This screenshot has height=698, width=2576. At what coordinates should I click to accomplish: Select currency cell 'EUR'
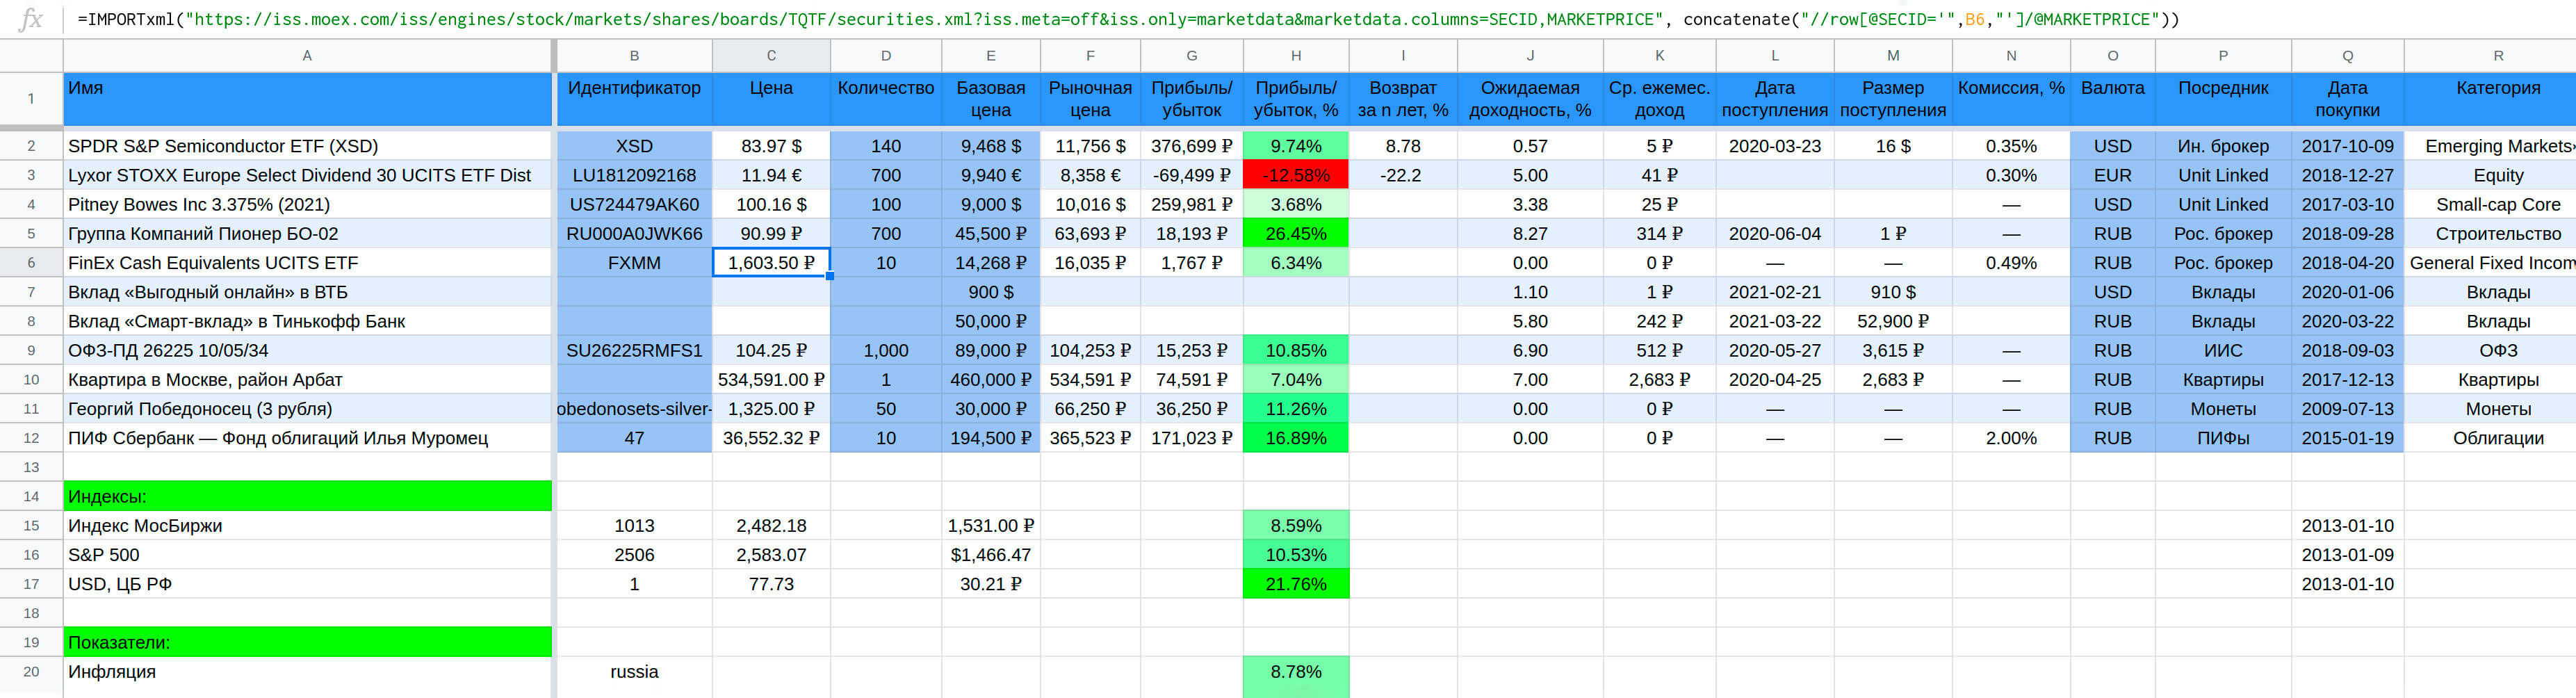[2113, 175]
